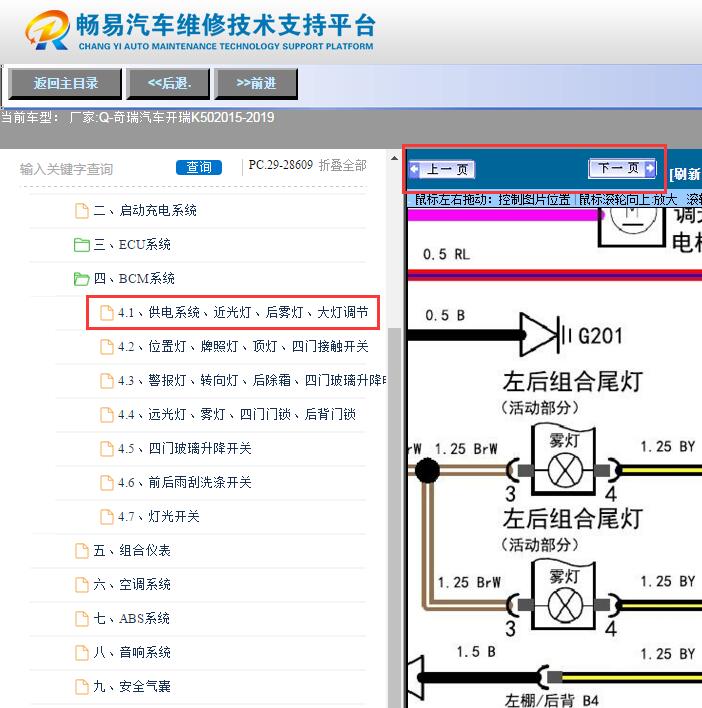
Task: Click the page icon beside 4.2 位置灯
Action: pyautogui.click(x=107, y=346)
